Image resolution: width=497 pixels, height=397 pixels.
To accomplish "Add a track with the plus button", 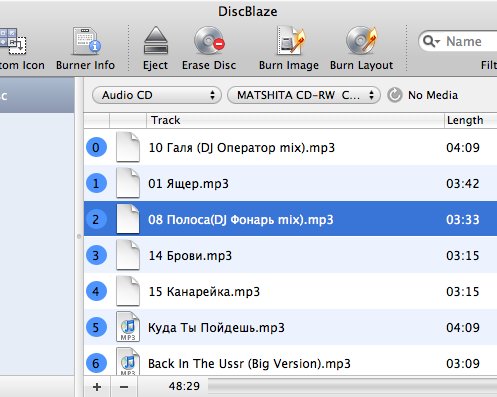I will (97, 387).
